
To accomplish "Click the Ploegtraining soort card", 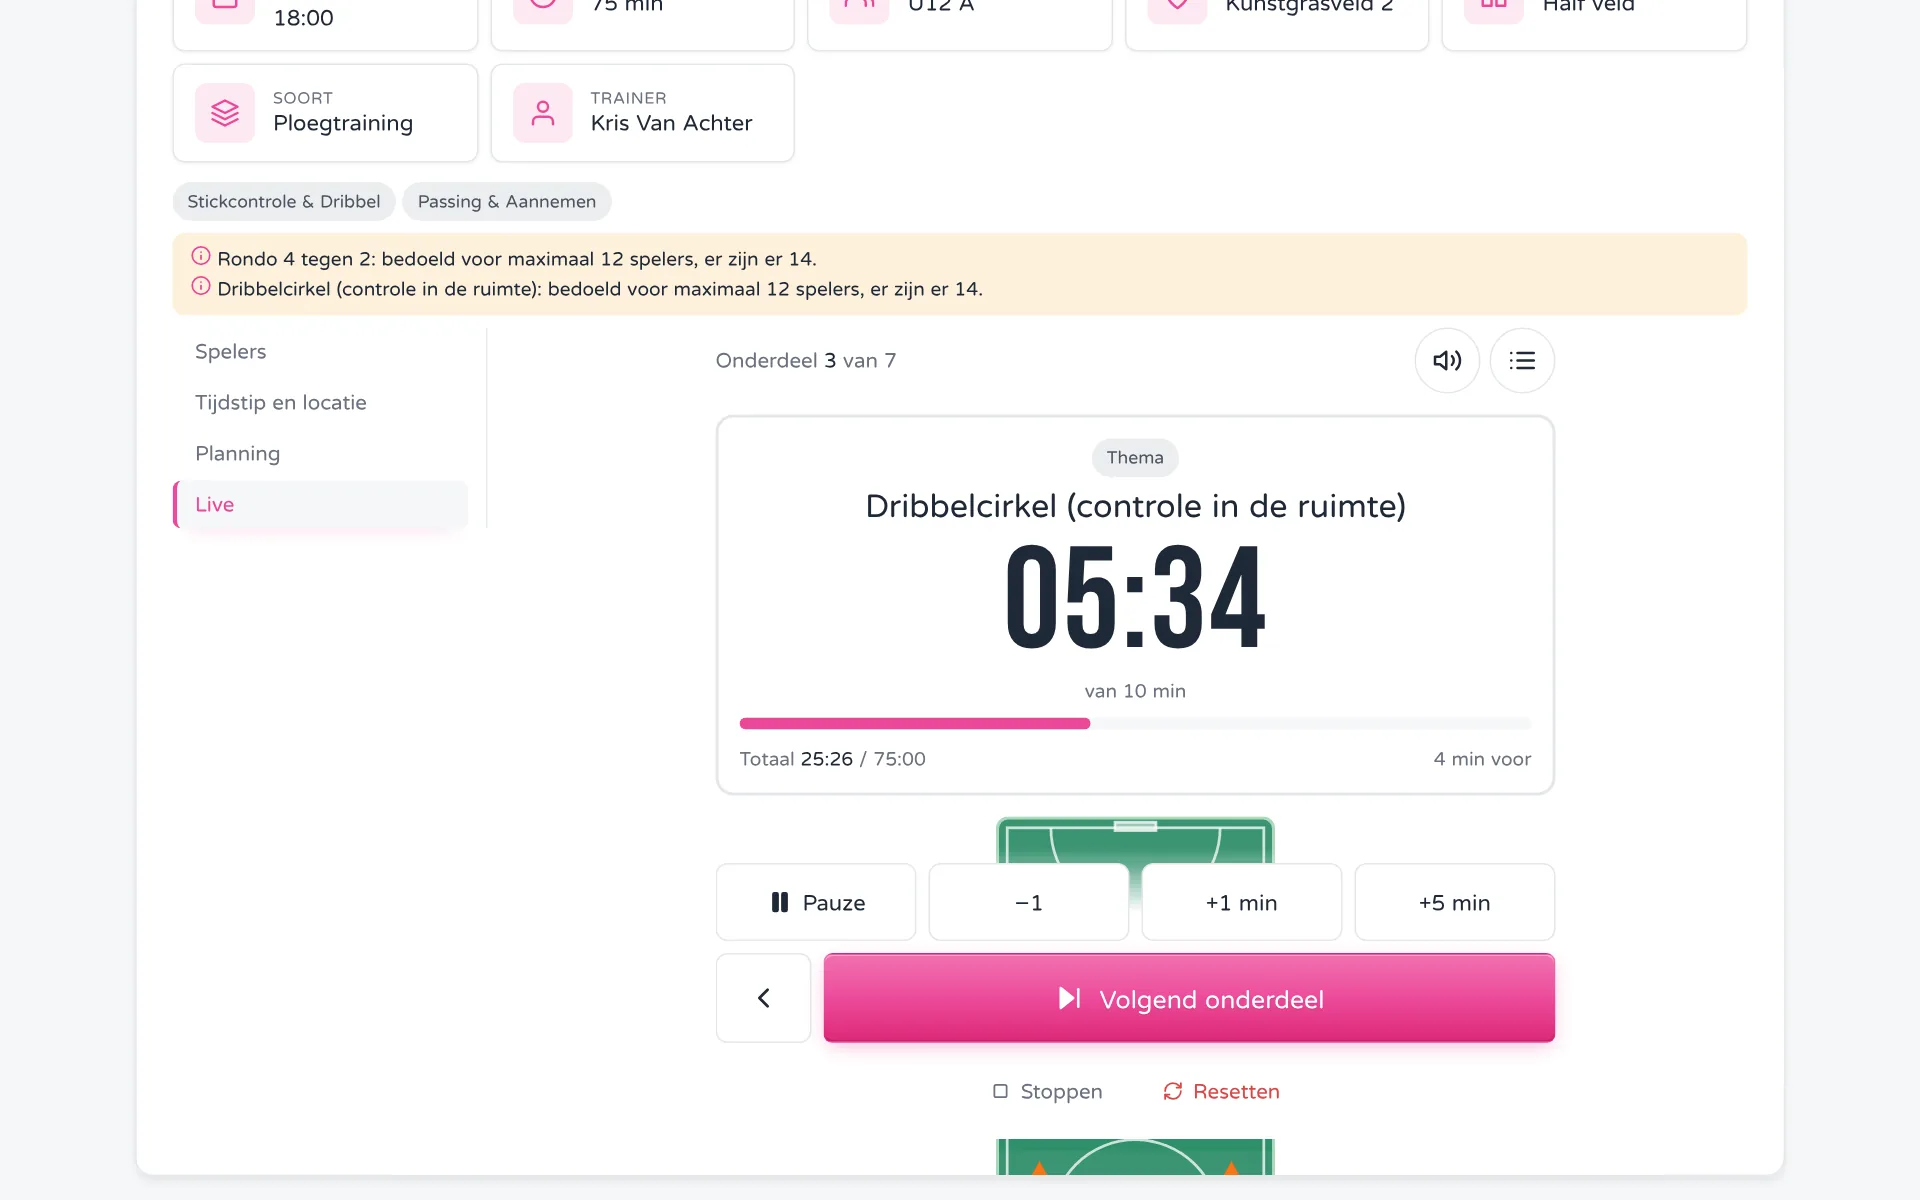I will pyautogui.click(x=325, y=113).
